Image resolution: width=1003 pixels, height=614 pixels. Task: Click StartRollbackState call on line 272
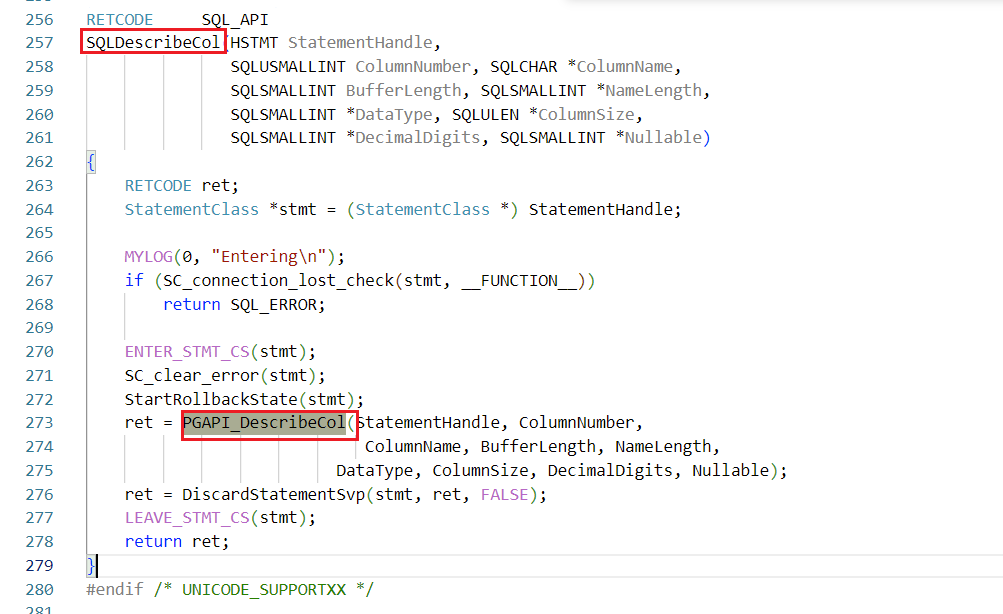211,400
